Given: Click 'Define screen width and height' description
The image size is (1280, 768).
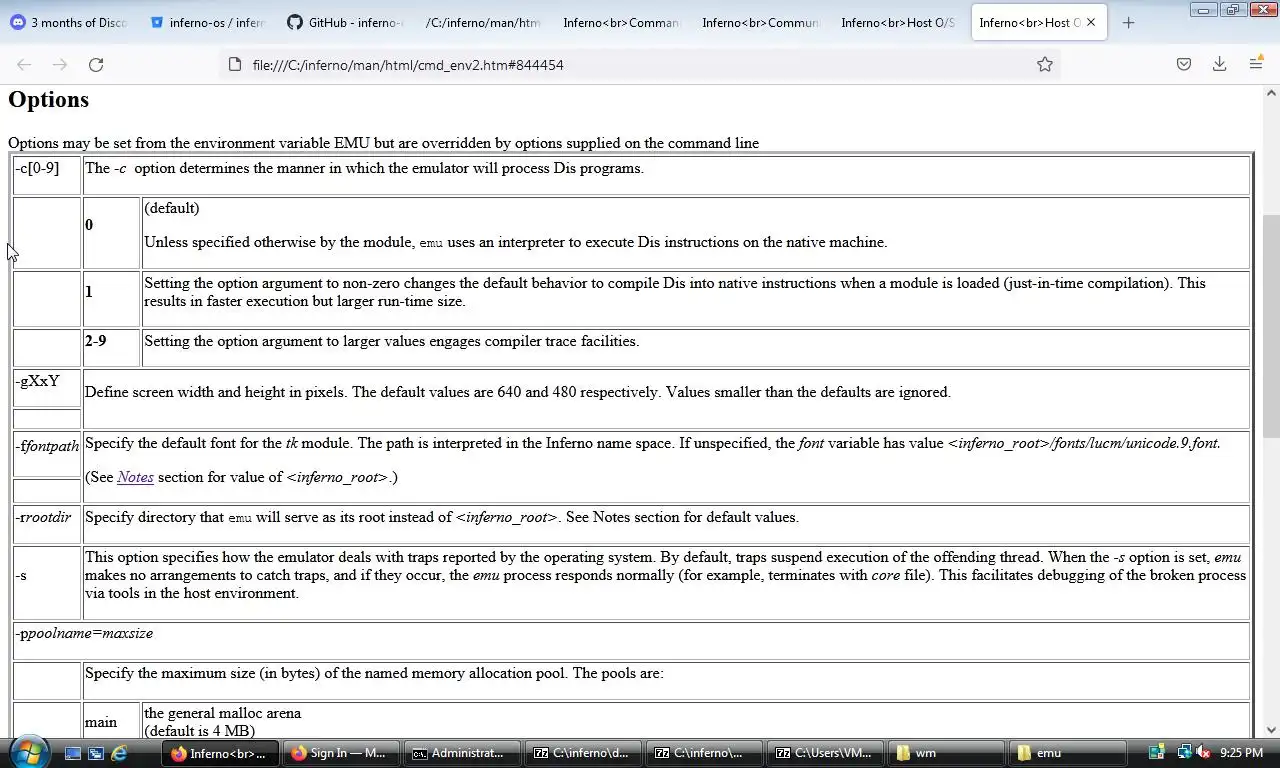Looking at the screenshot, I should pyautogui.click(x=517, y=392).
